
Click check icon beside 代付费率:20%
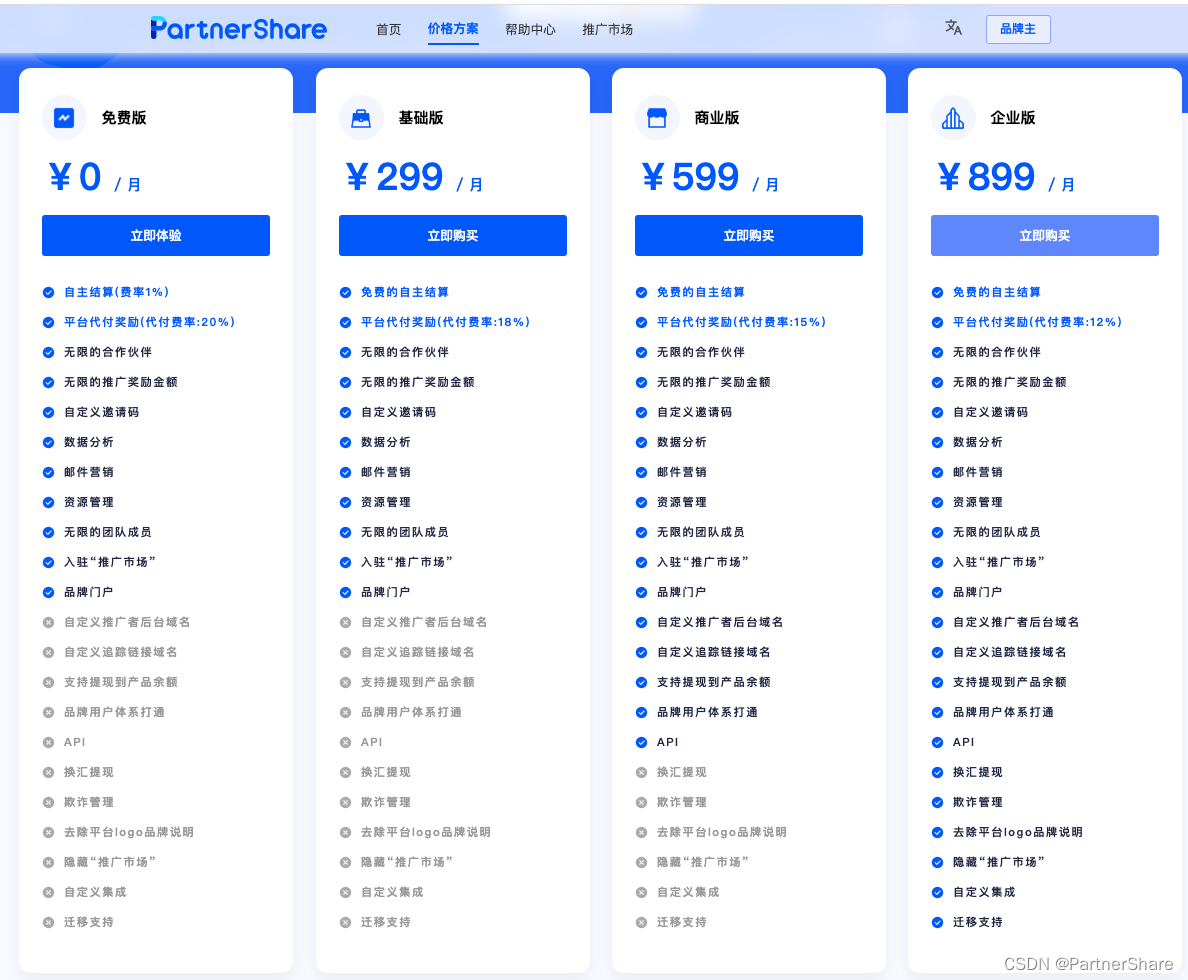pos(48,322)
